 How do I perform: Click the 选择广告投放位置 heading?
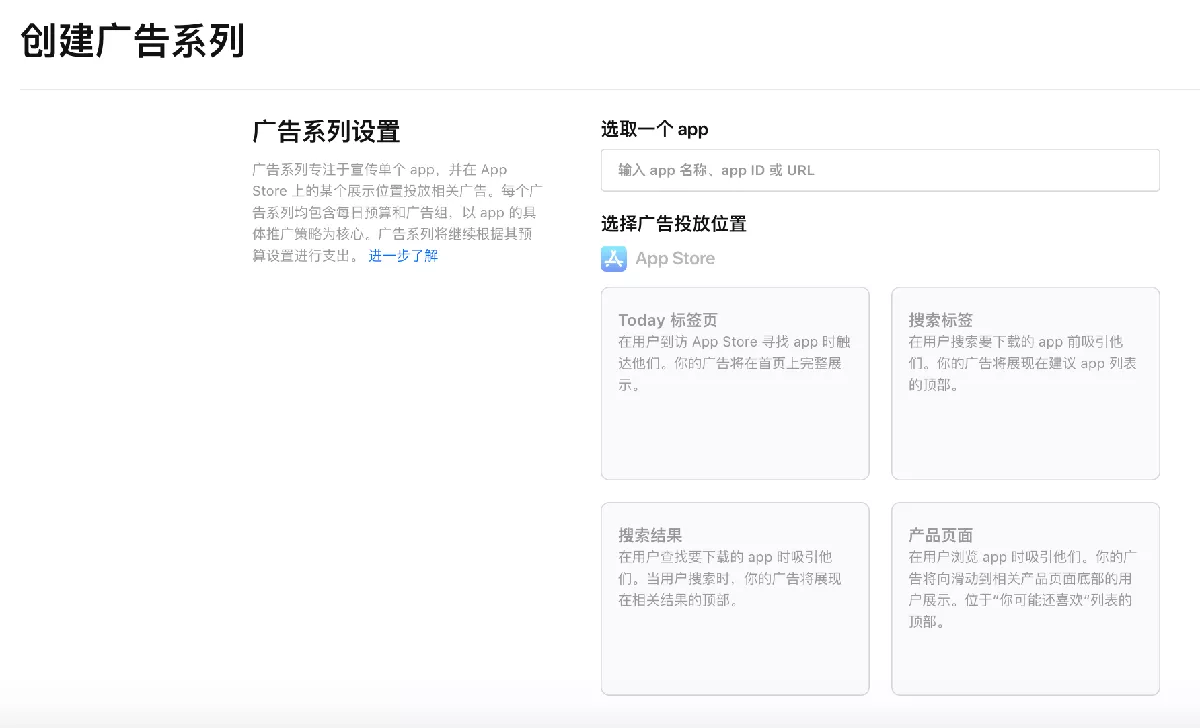673,224
